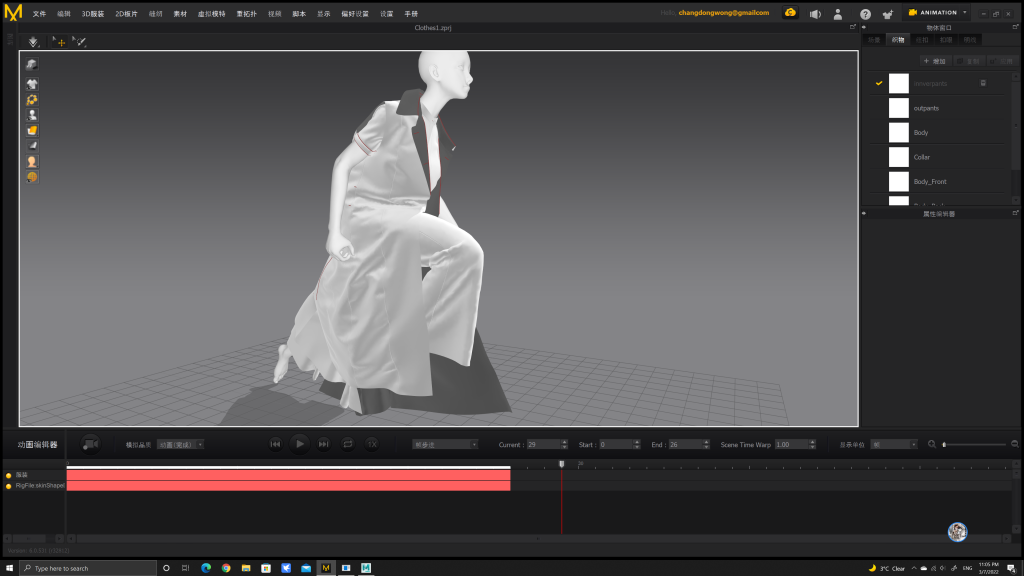Screen dimensions: 1024x576
Task: Click the user account profile icon
Action: pyautogui.click(x=838, y=14)
